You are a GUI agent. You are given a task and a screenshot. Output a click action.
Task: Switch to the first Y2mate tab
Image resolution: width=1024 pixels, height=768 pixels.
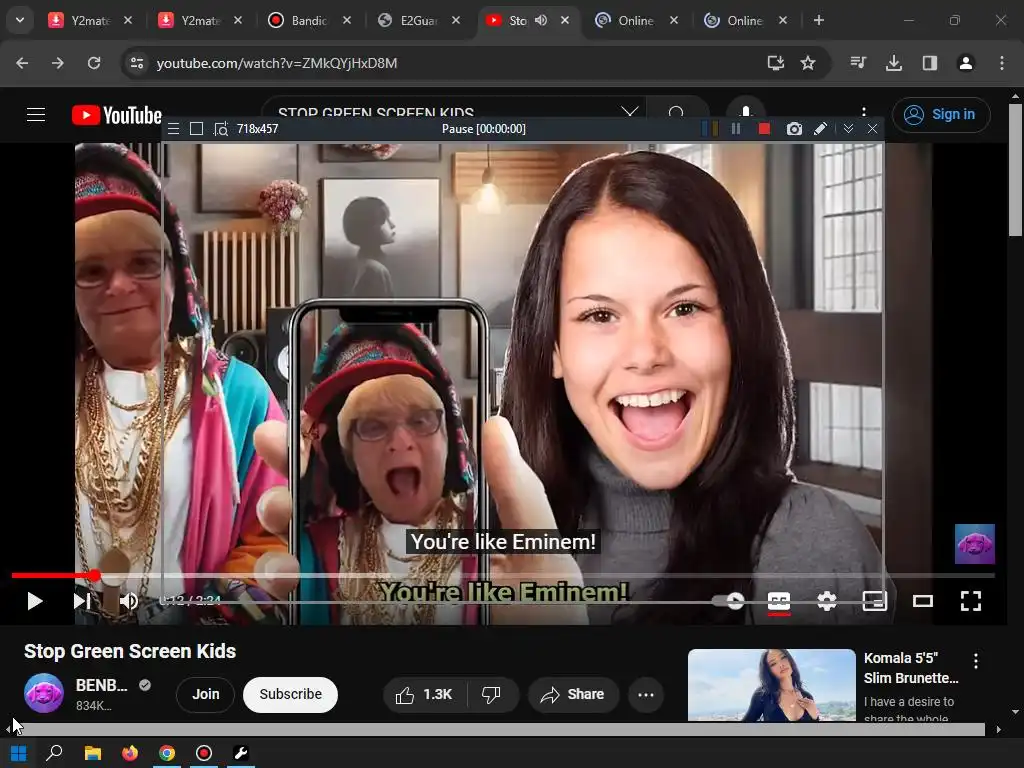90,20
